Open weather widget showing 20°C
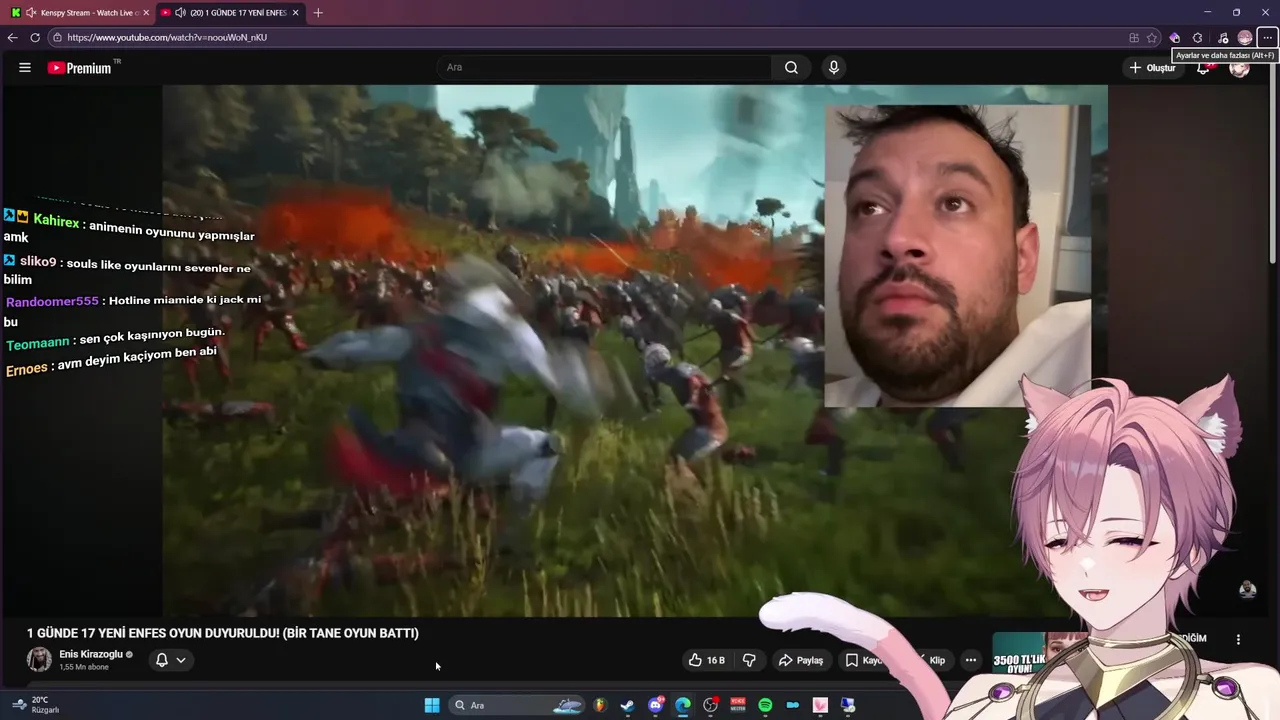 [x=35, y=705]
